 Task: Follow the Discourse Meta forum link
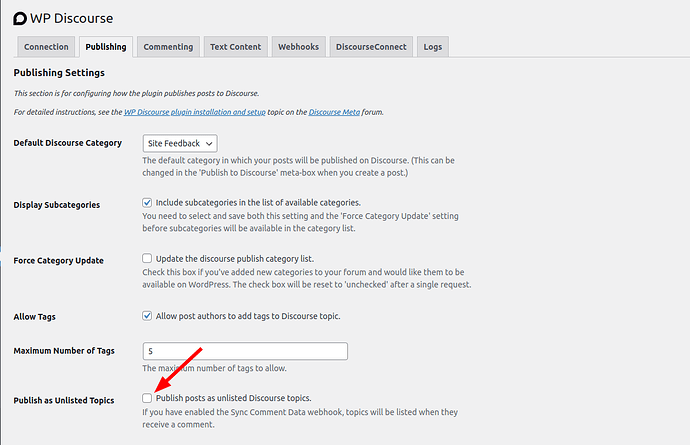(x=334, y=112)
